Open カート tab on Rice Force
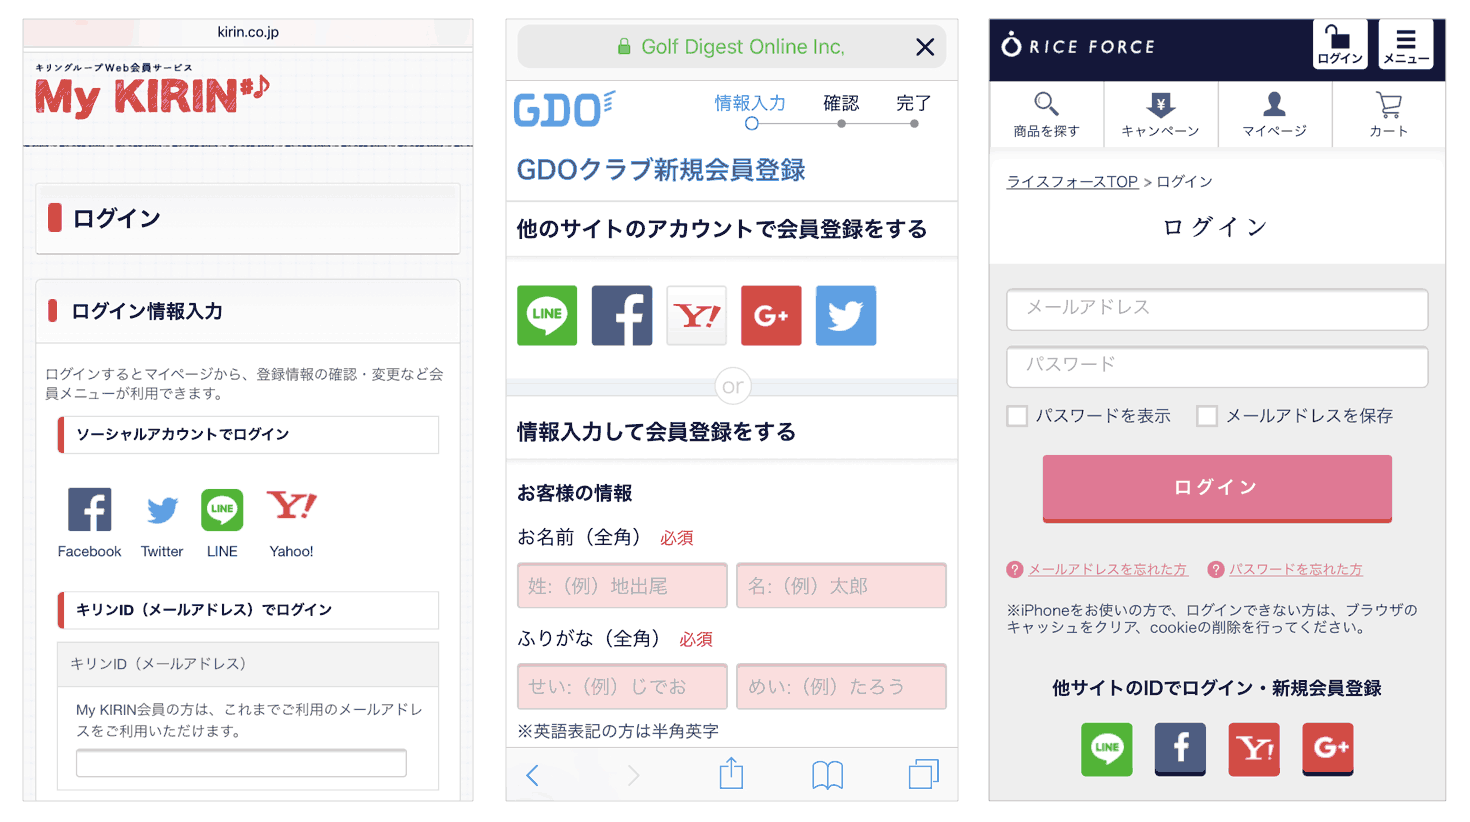 click(x=1389, y=115)
